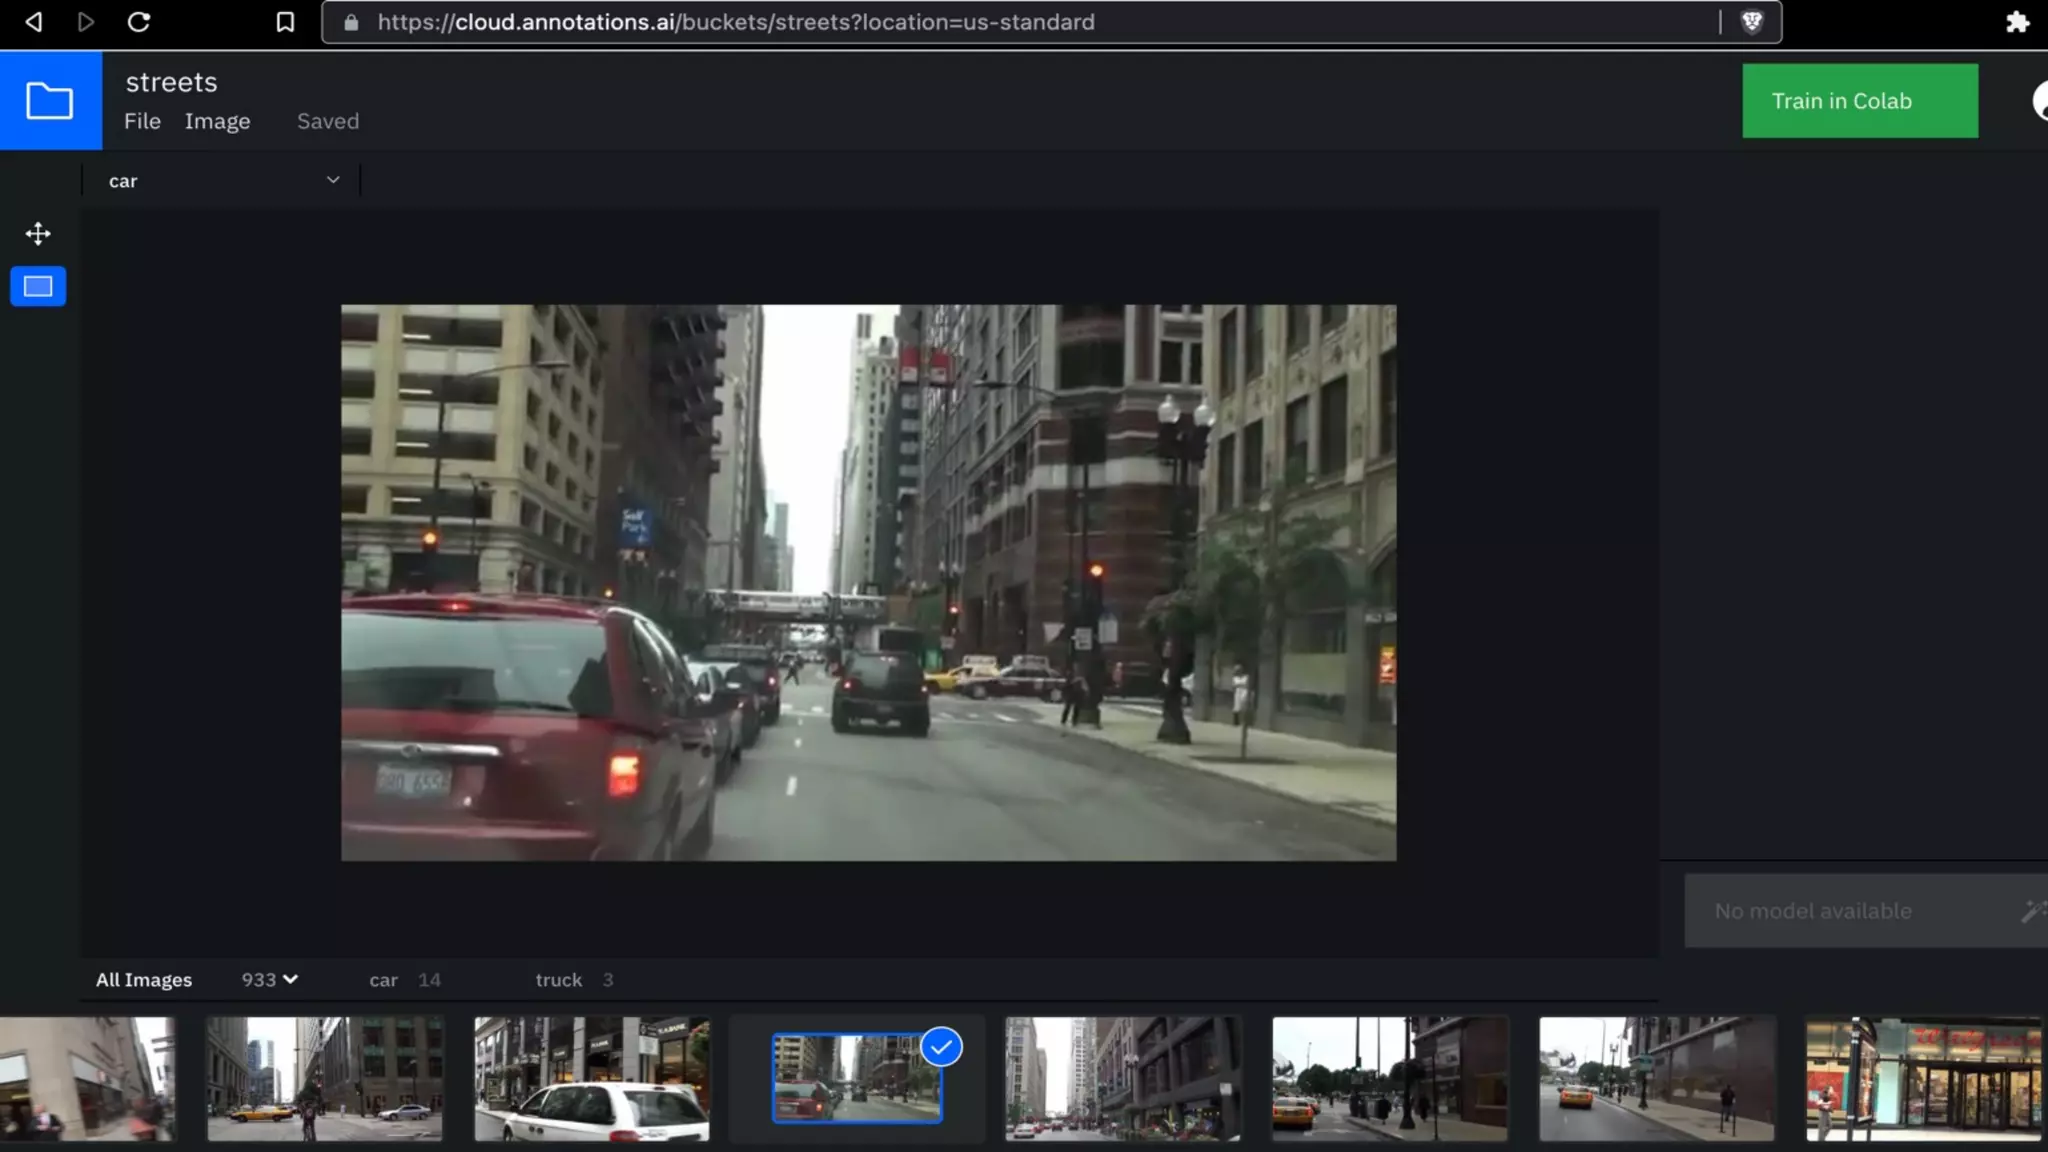Toggle the checkmark on selected thumbnail

tap(941, 1047)
